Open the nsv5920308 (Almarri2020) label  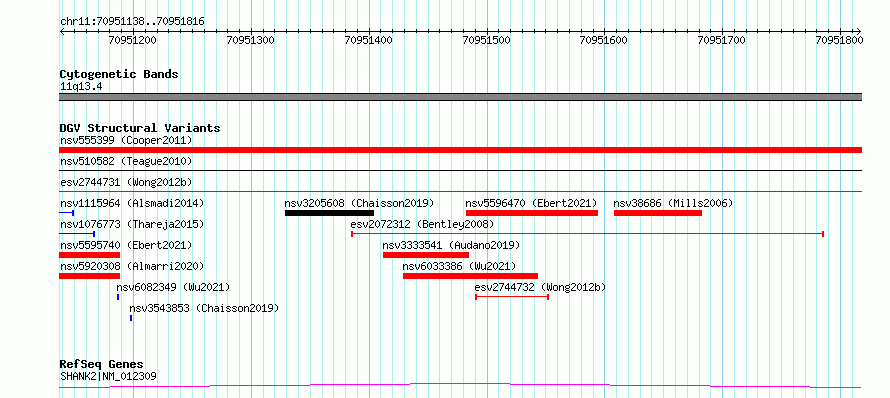coord(132,266)
